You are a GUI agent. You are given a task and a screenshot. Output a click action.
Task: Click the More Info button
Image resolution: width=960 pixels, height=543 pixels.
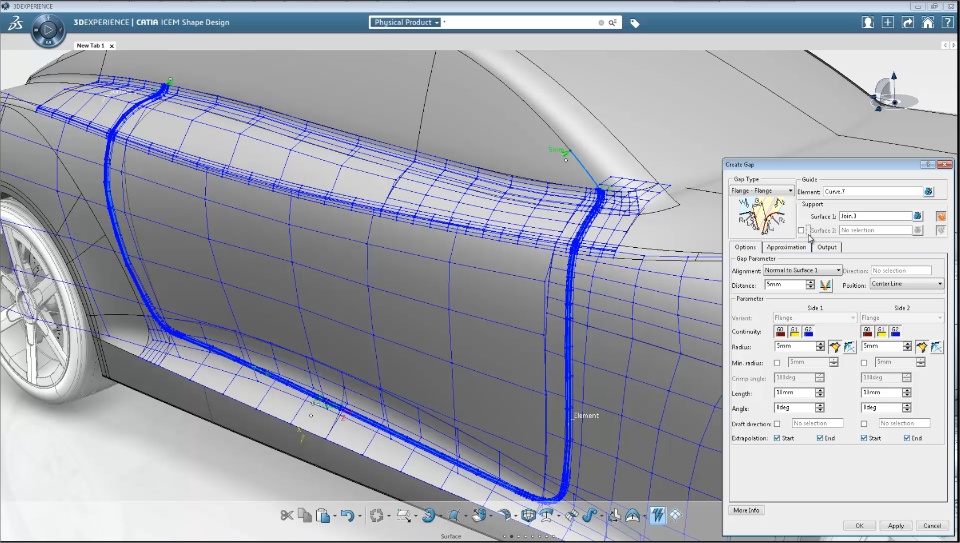coord(747,510)
